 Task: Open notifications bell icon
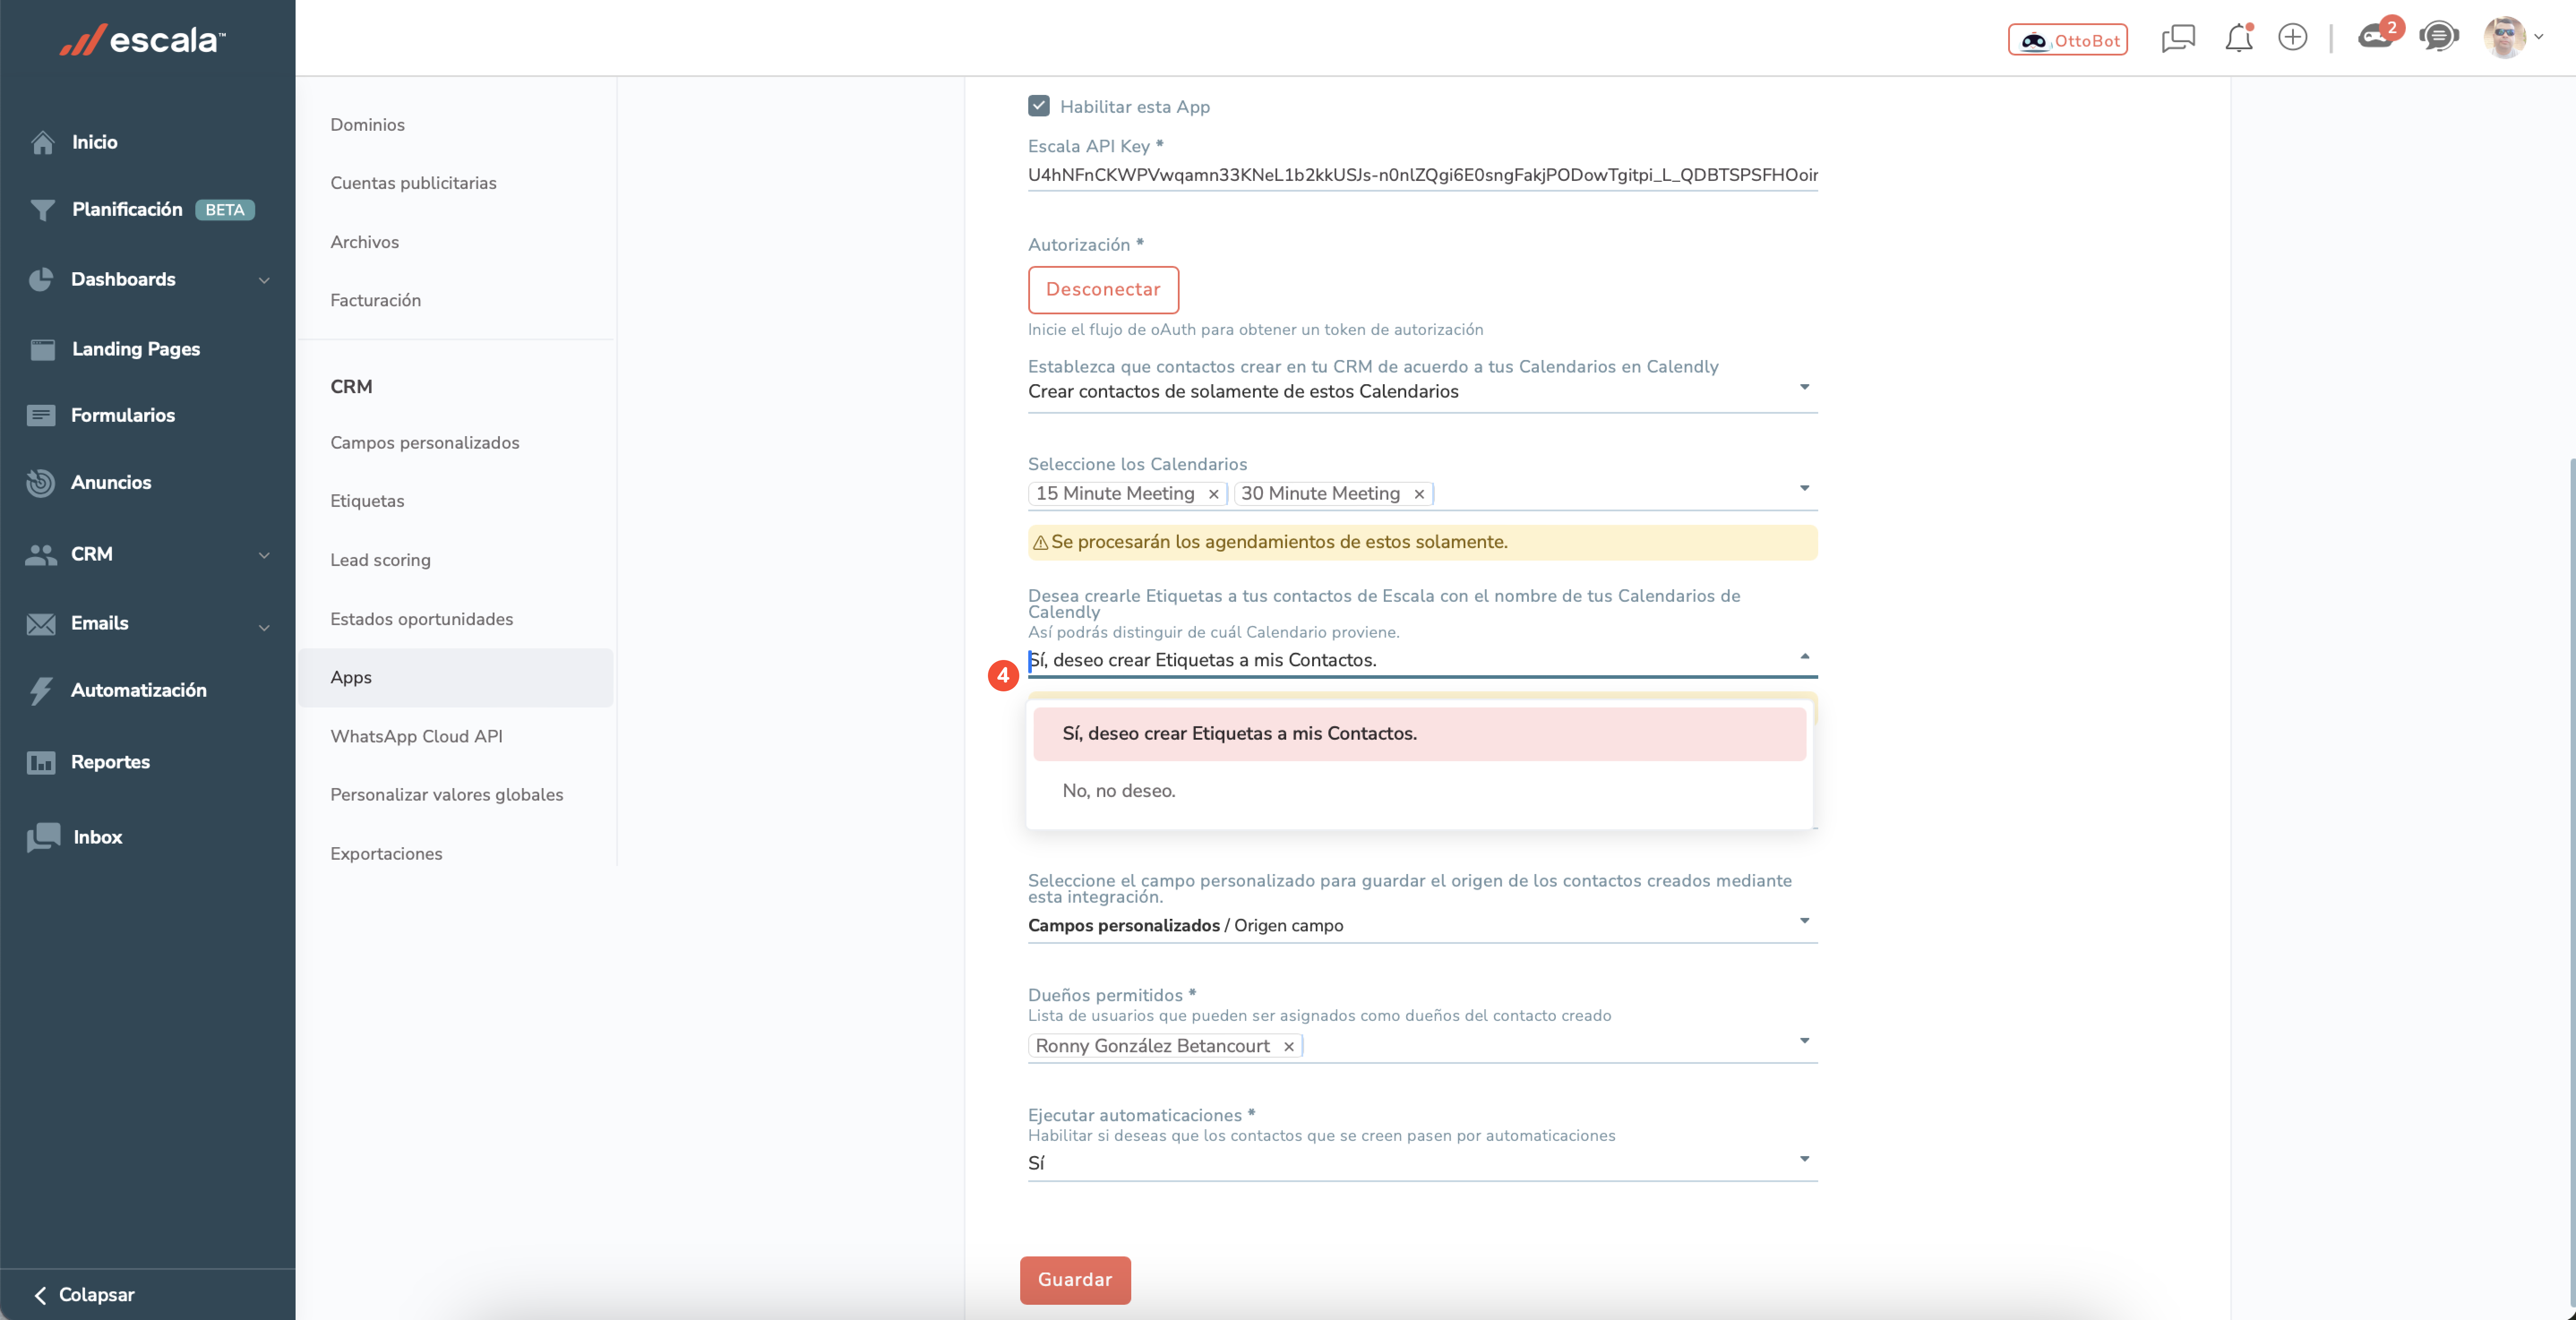(x=2239, y=38)
